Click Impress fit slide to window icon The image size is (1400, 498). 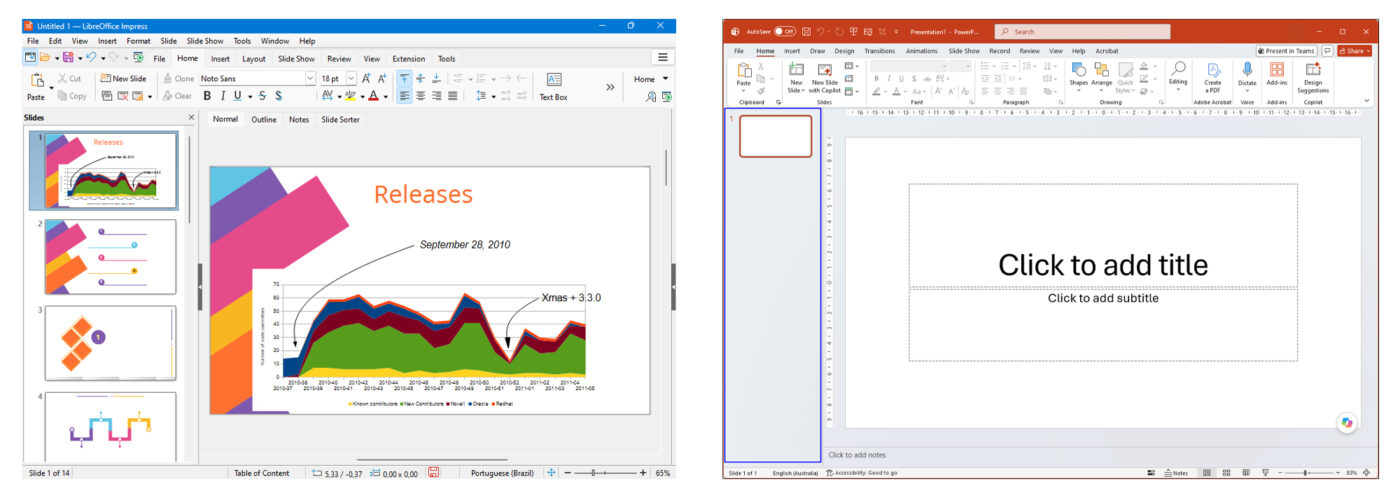click(551, 473)
